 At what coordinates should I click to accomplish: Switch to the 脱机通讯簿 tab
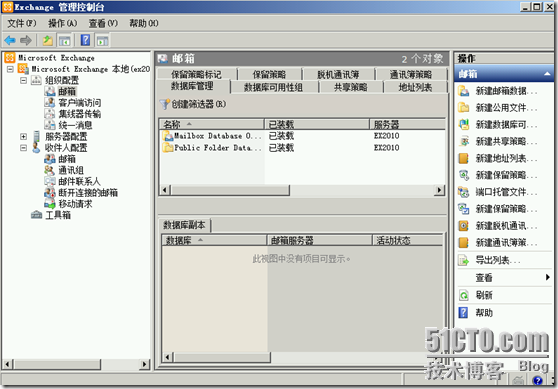338,74
